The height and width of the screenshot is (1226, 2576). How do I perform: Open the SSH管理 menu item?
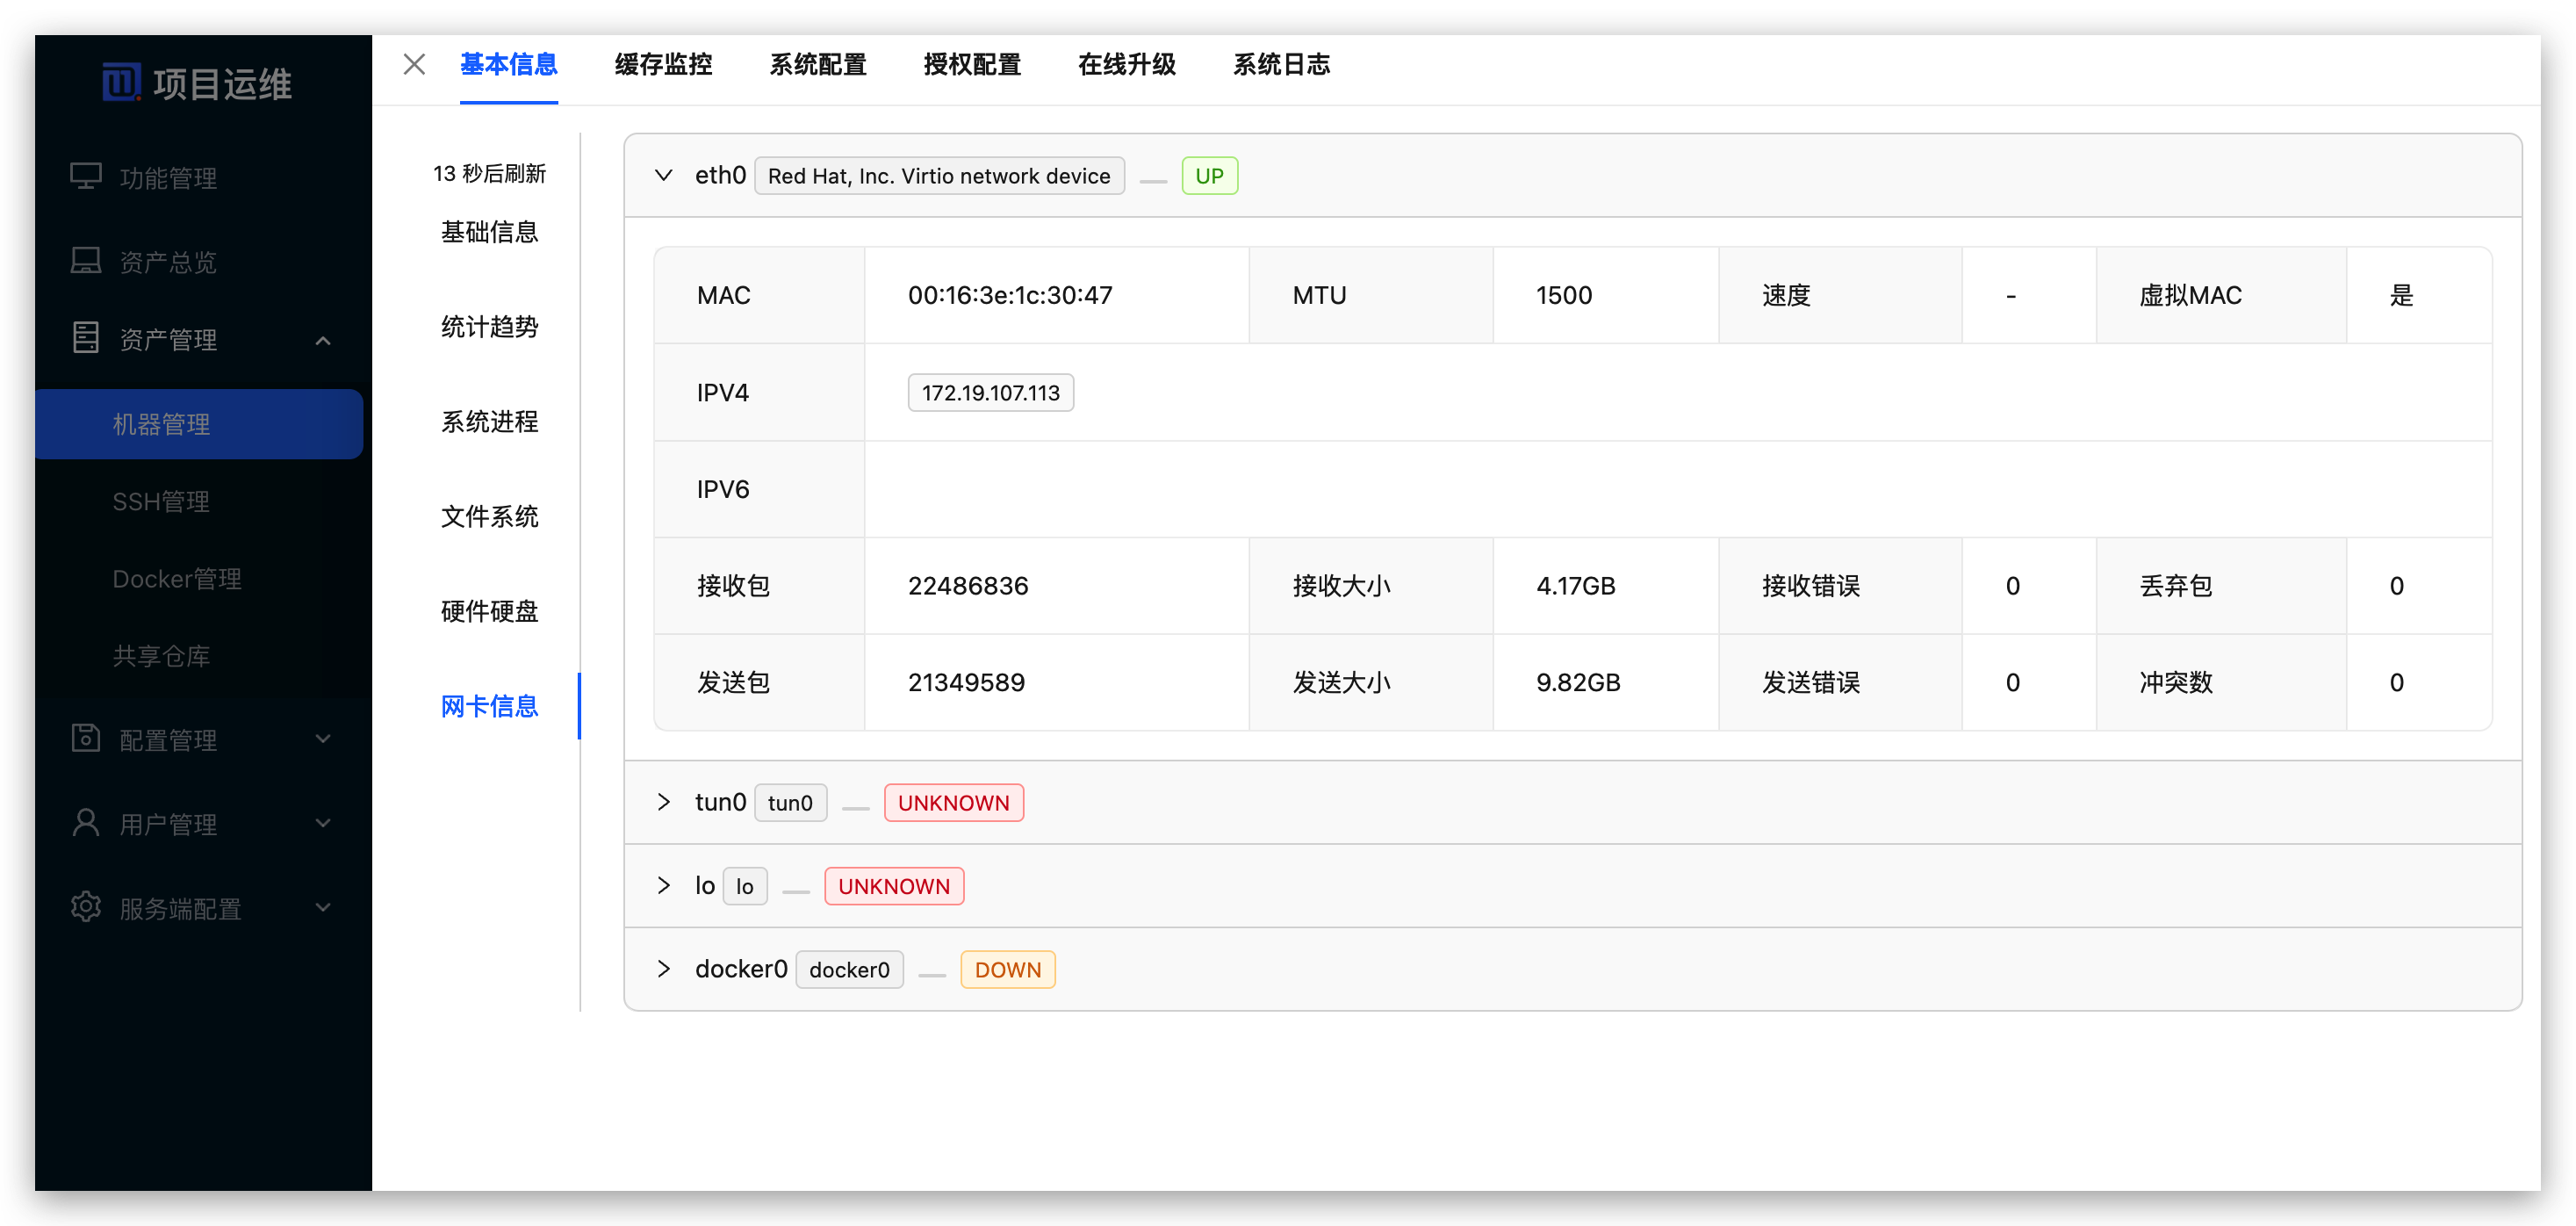click(161, 501)
